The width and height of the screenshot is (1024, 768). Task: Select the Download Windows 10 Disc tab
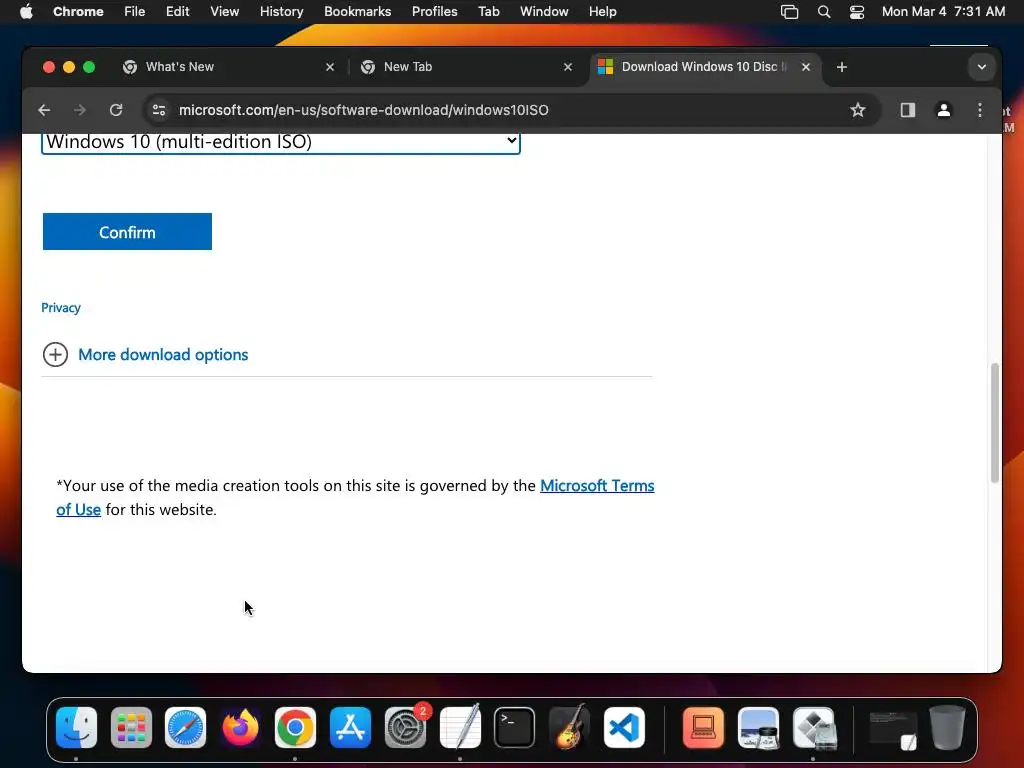(x=705, y=67)
